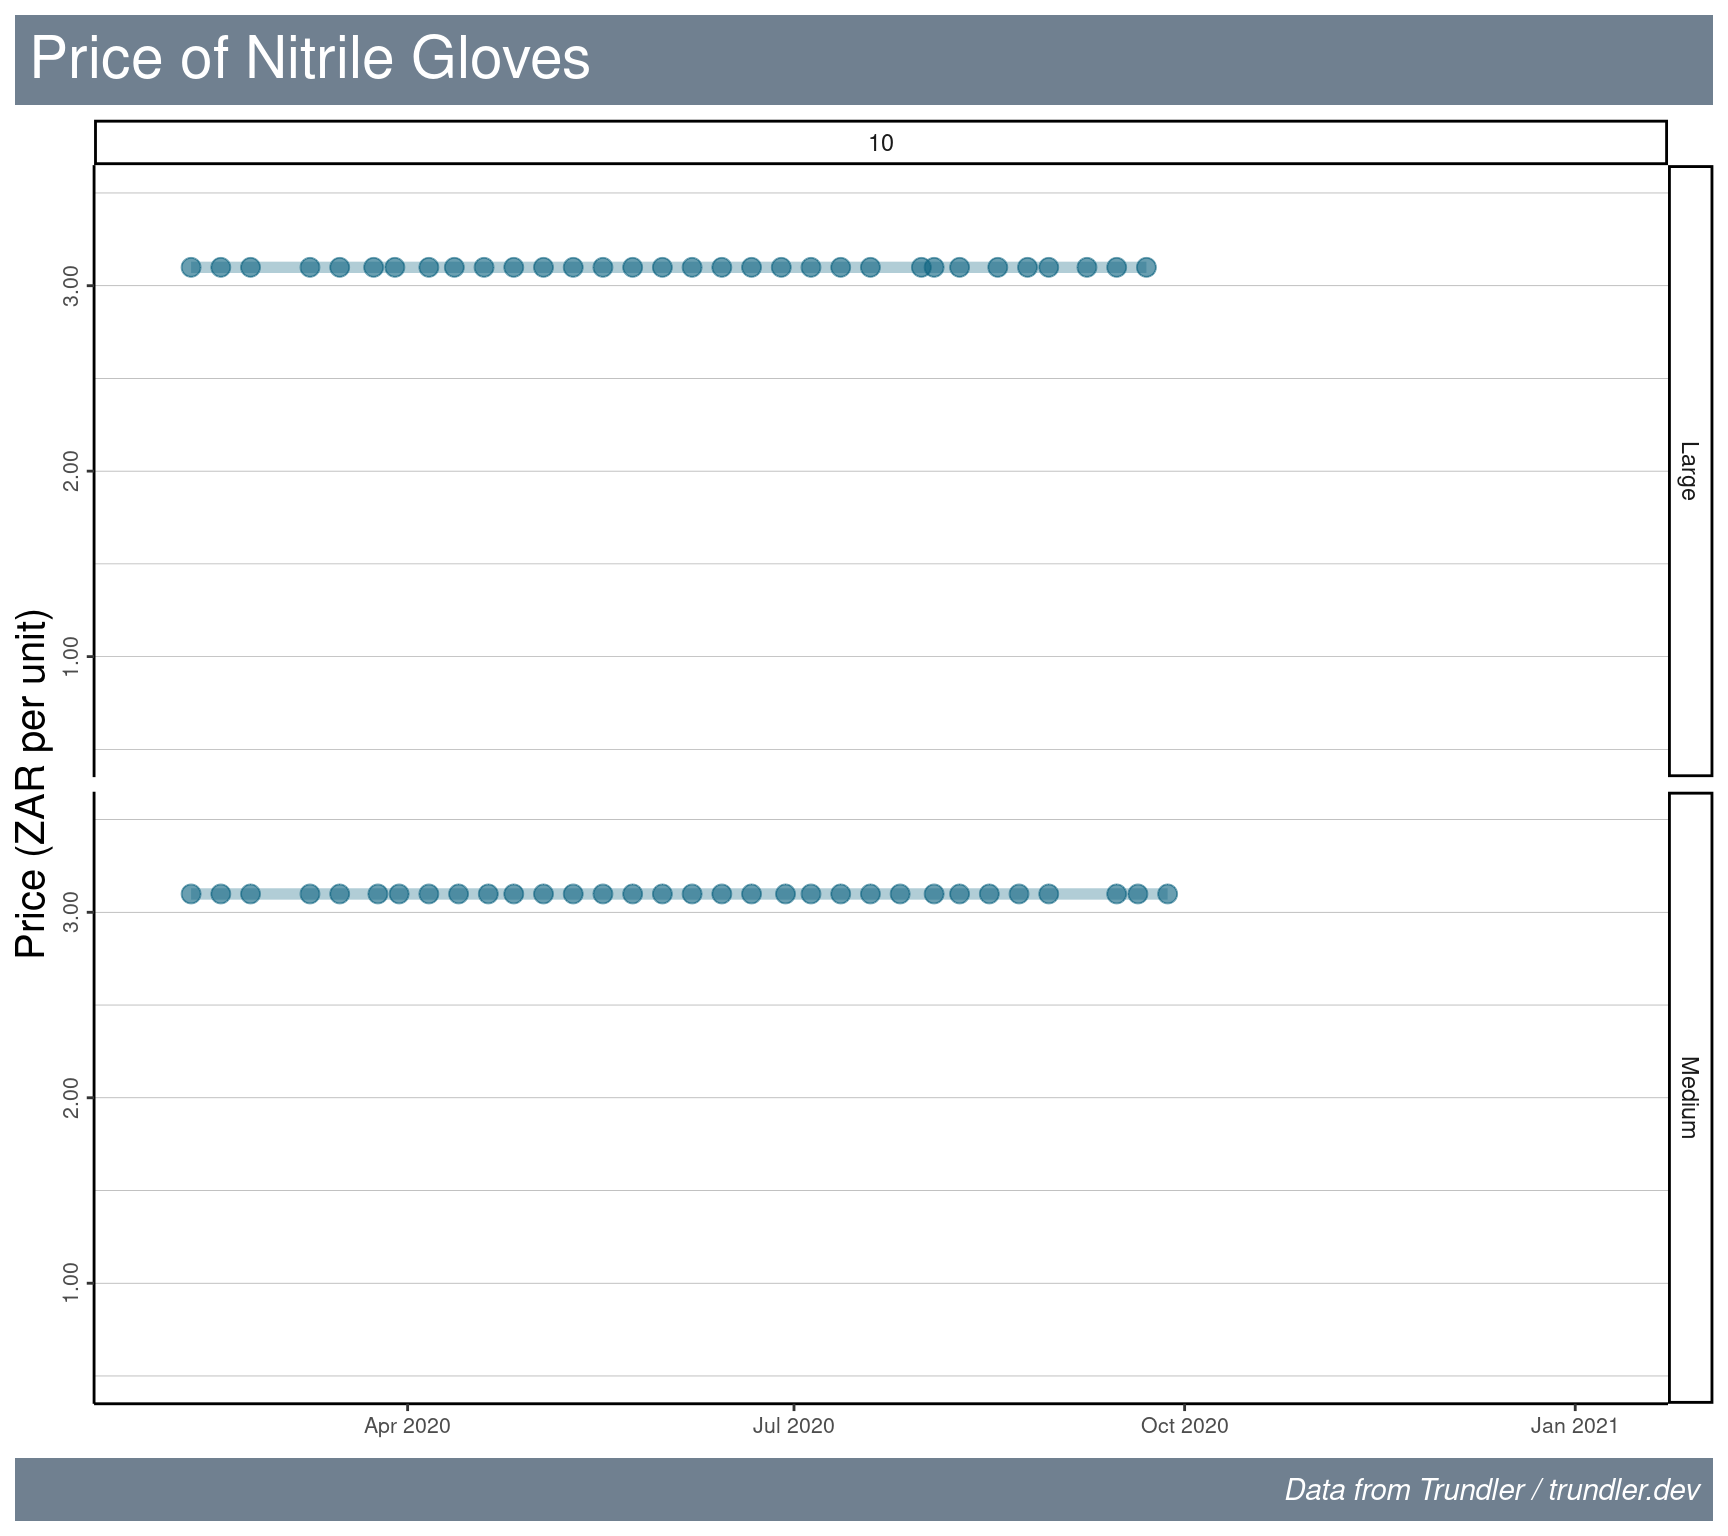Click the '10' facet header strip
The width and height of the screenshot is (1728, 1536).
click(x=880, y=143)
